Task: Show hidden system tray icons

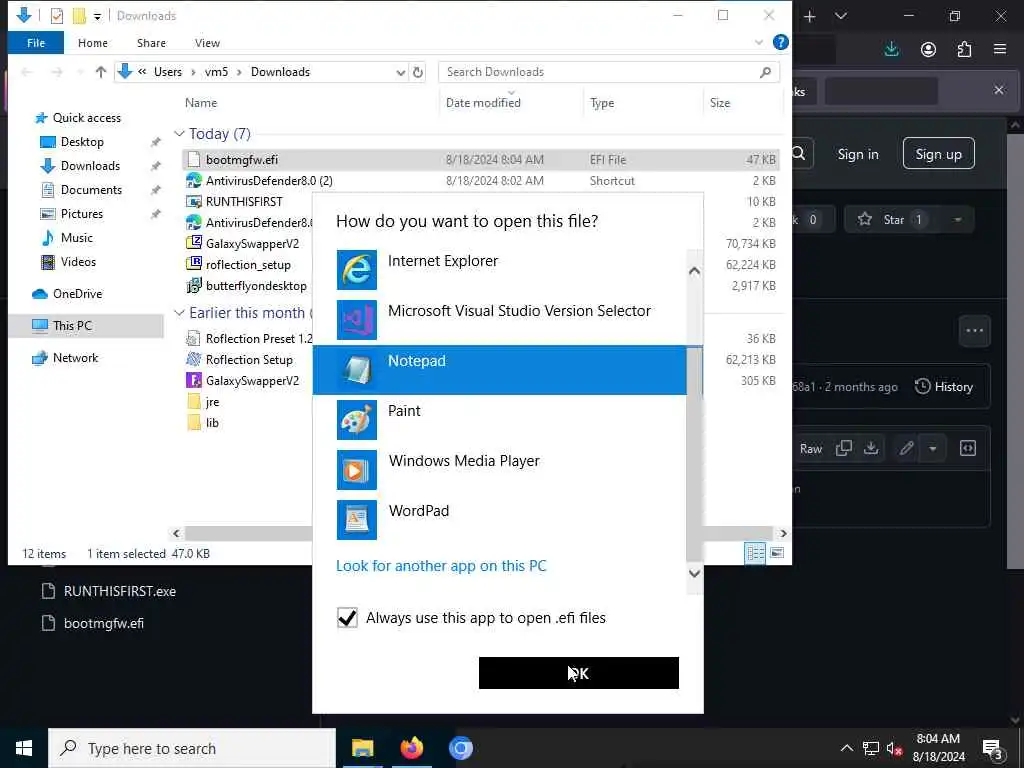Action: pos(846,748)
